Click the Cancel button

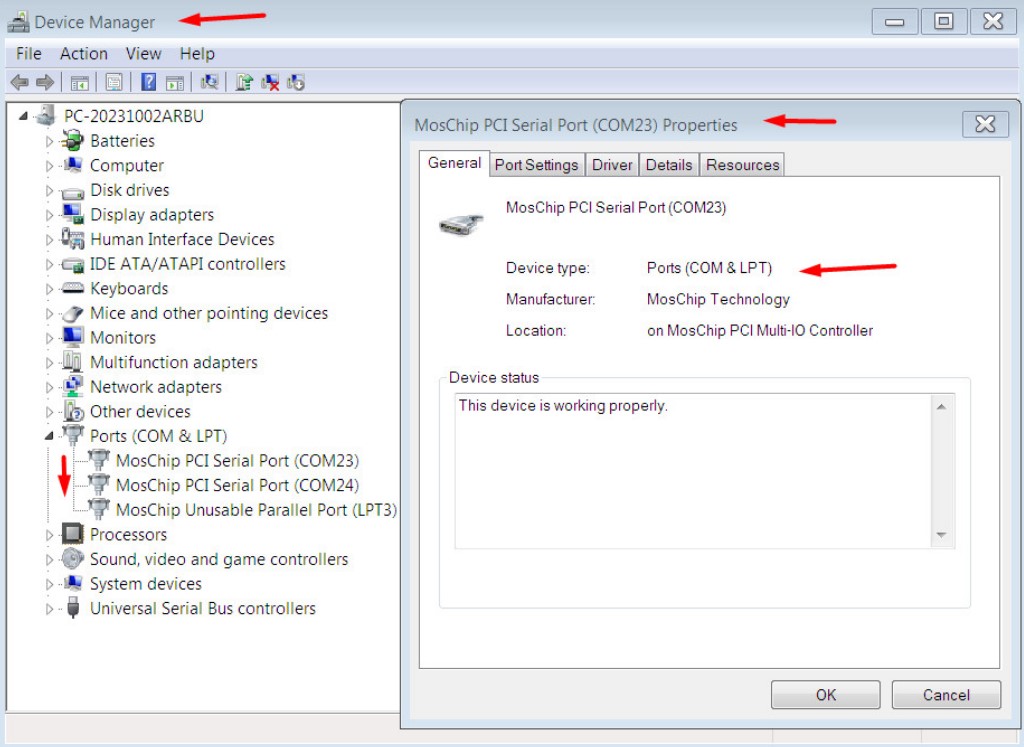(946, 695)
